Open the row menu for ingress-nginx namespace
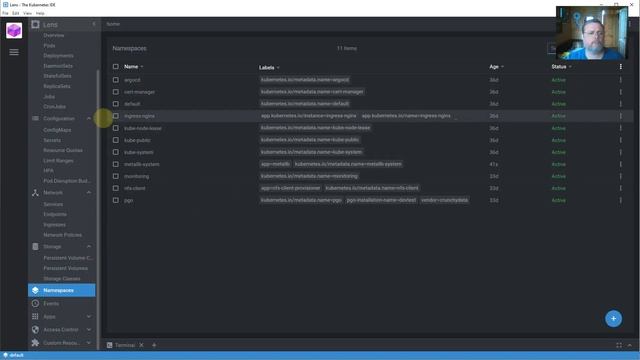640x360 pixels. pos(621,116)
